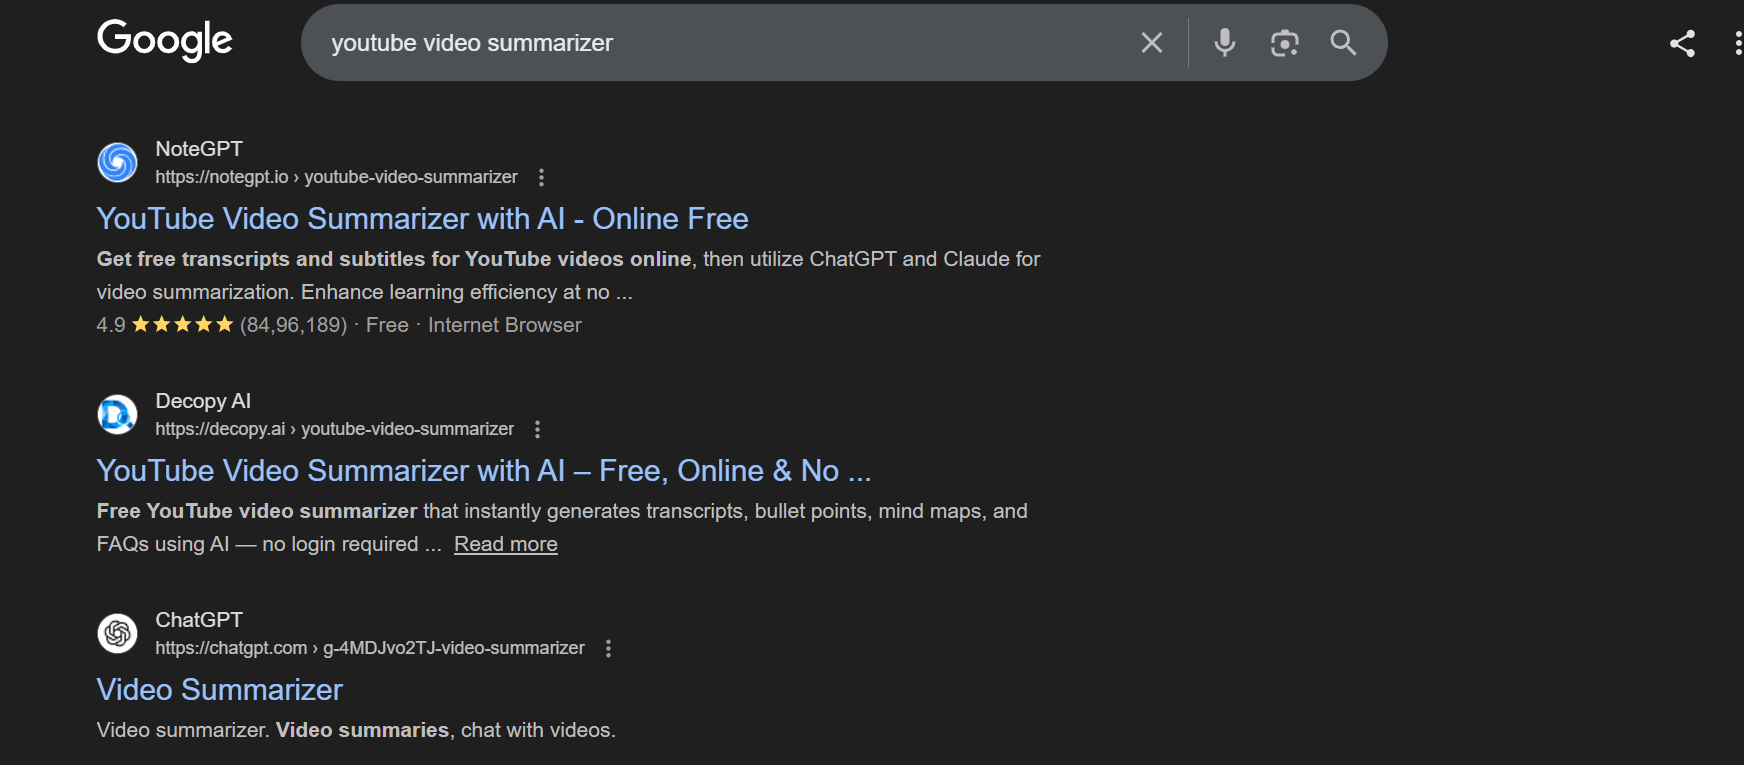The image size is (1744, 765).
Task: Click the share icon at top right
Action: tap(1682, 43)
